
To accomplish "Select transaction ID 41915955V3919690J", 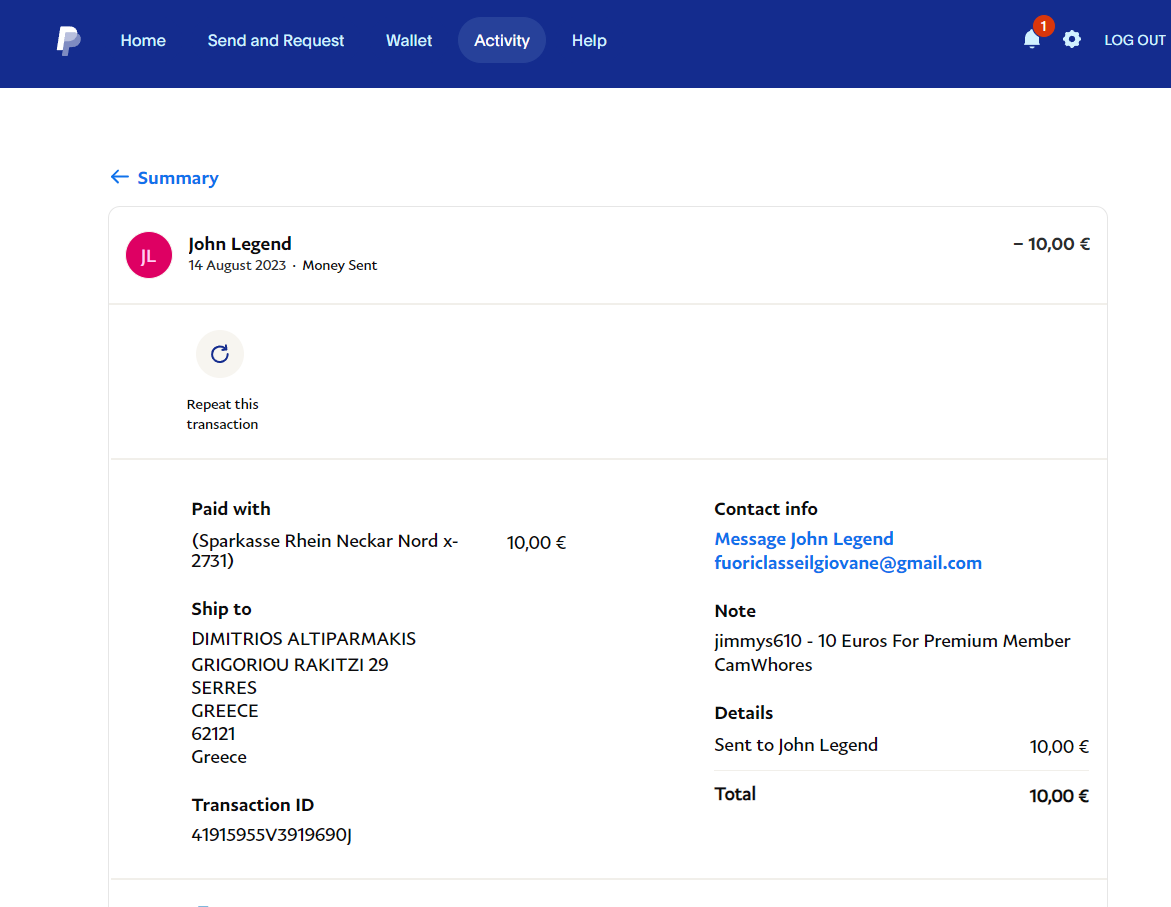I will [x=271, y=835].
